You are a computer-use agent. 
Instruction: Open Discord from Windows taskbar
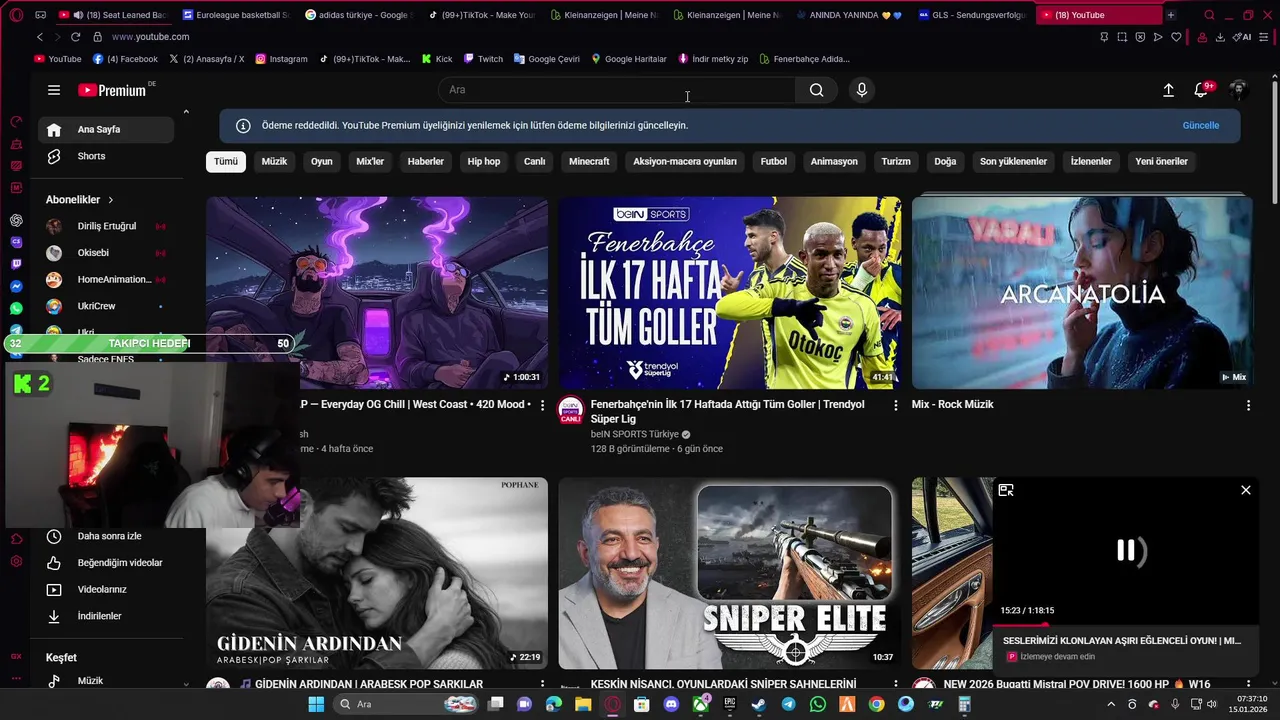(671, 704)
